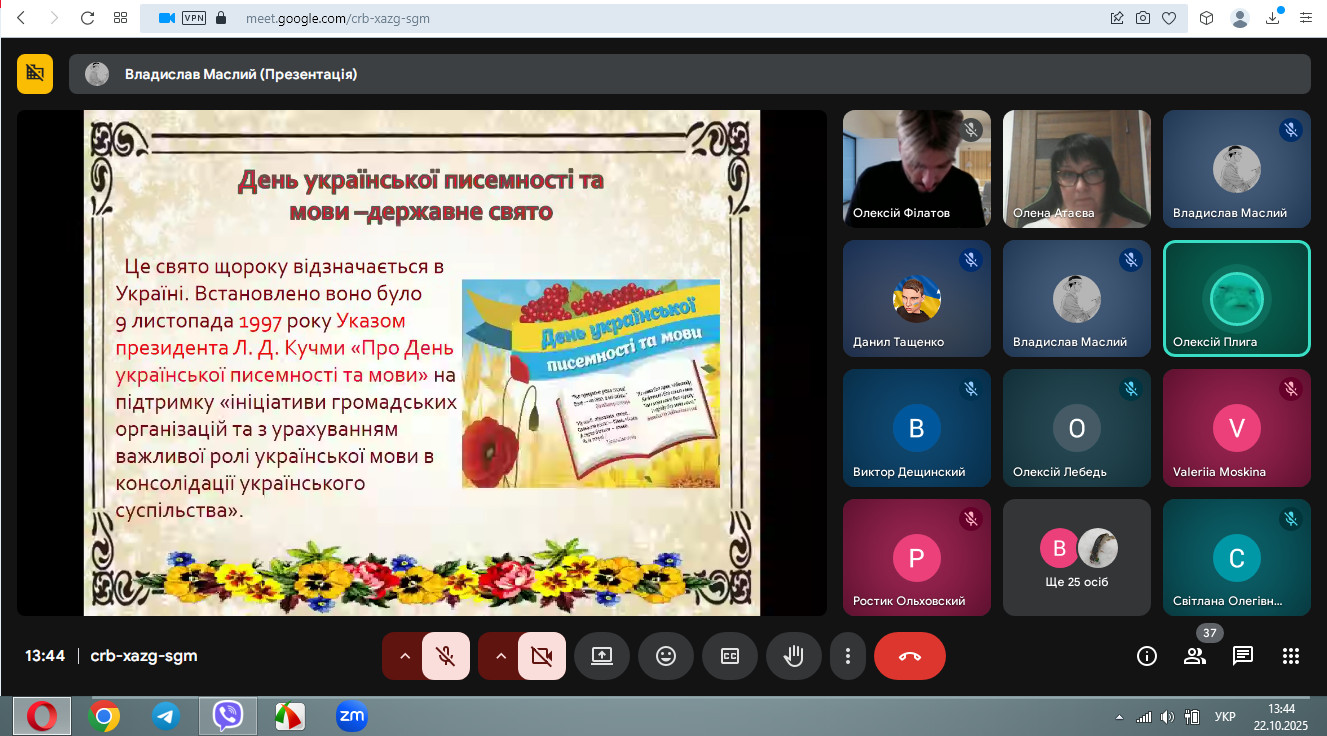Open the emoji reactions button
This screenshot has height=736, width=1327.
[666, 656]
